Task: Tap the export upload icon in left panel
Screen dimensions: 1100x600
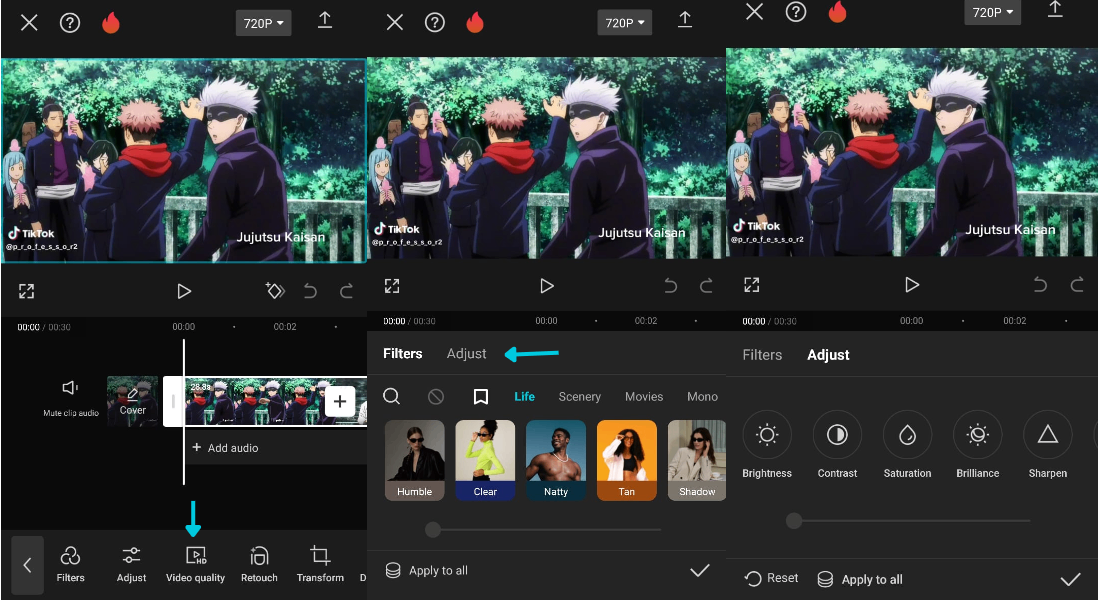Action: click(325, 20)
